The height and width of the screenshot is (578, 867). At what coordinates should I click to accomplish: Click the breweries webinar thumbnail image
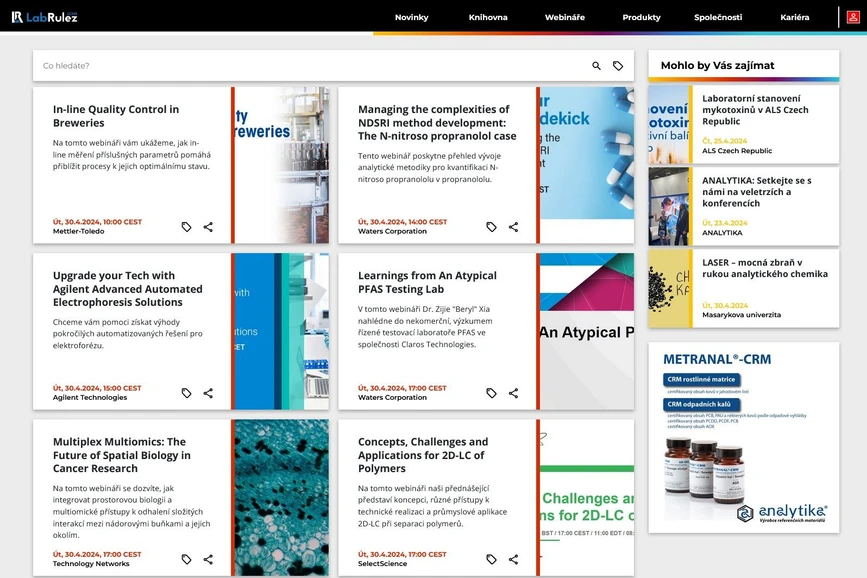coord(281,165)
